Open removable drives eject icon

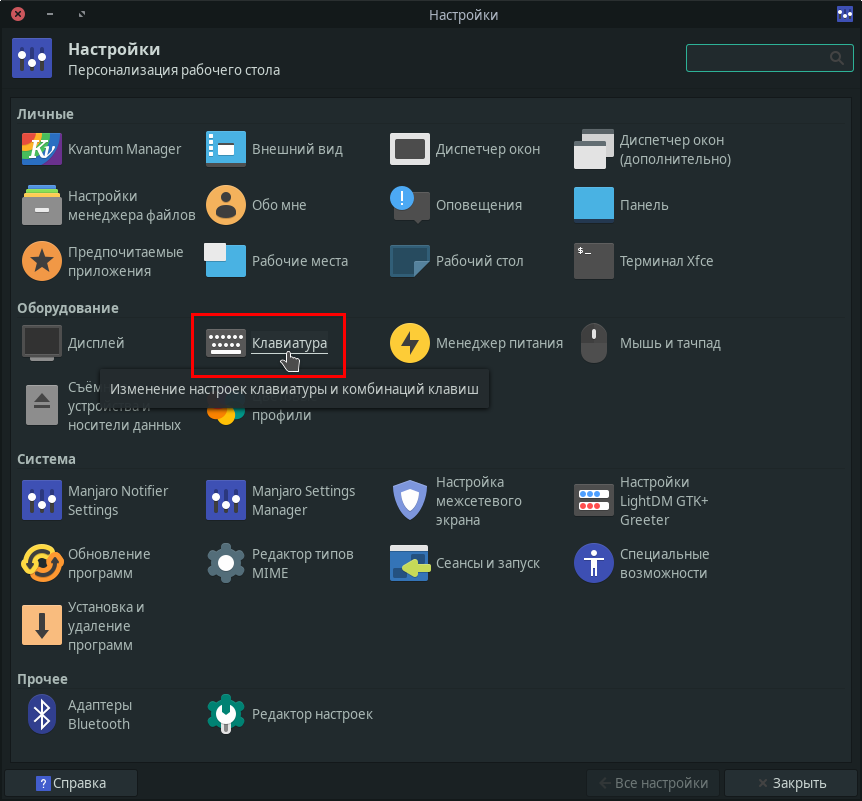point(42,405)
